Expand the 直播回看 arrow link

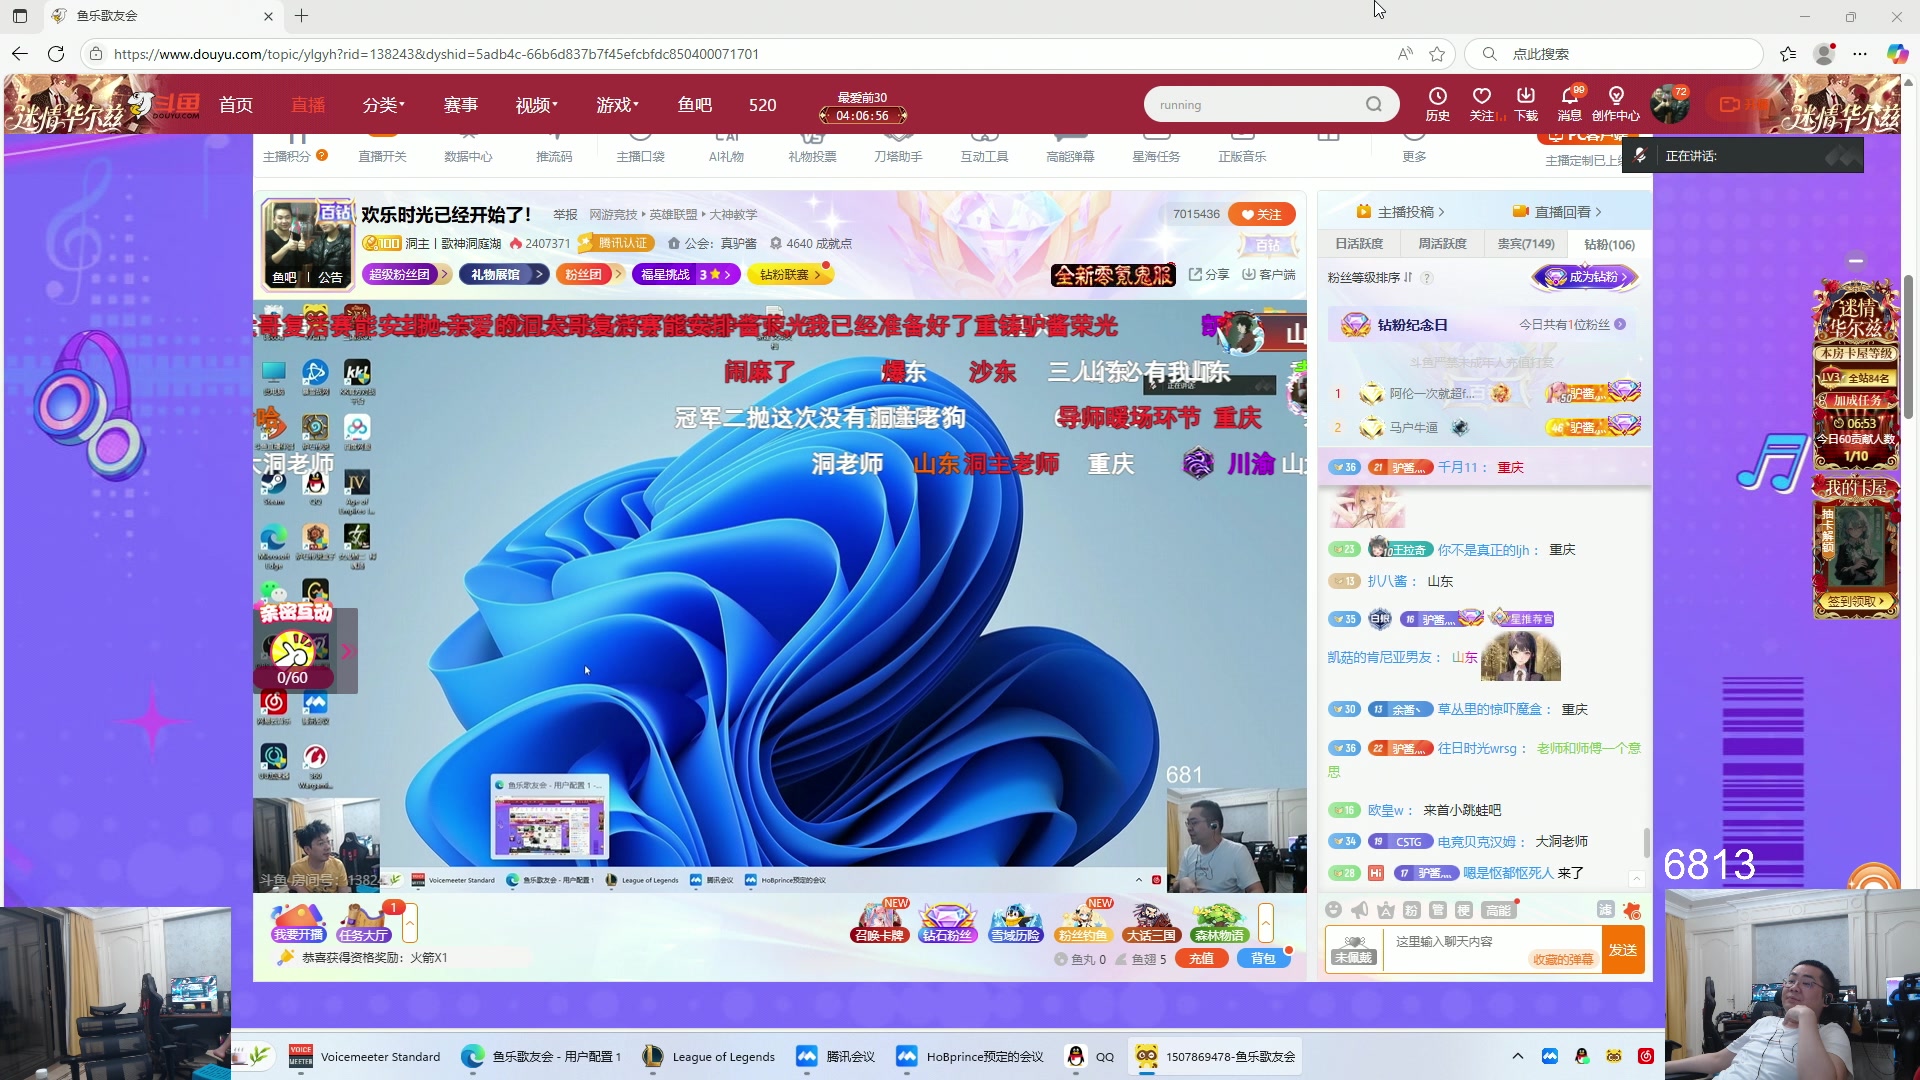coord(1557,212)
